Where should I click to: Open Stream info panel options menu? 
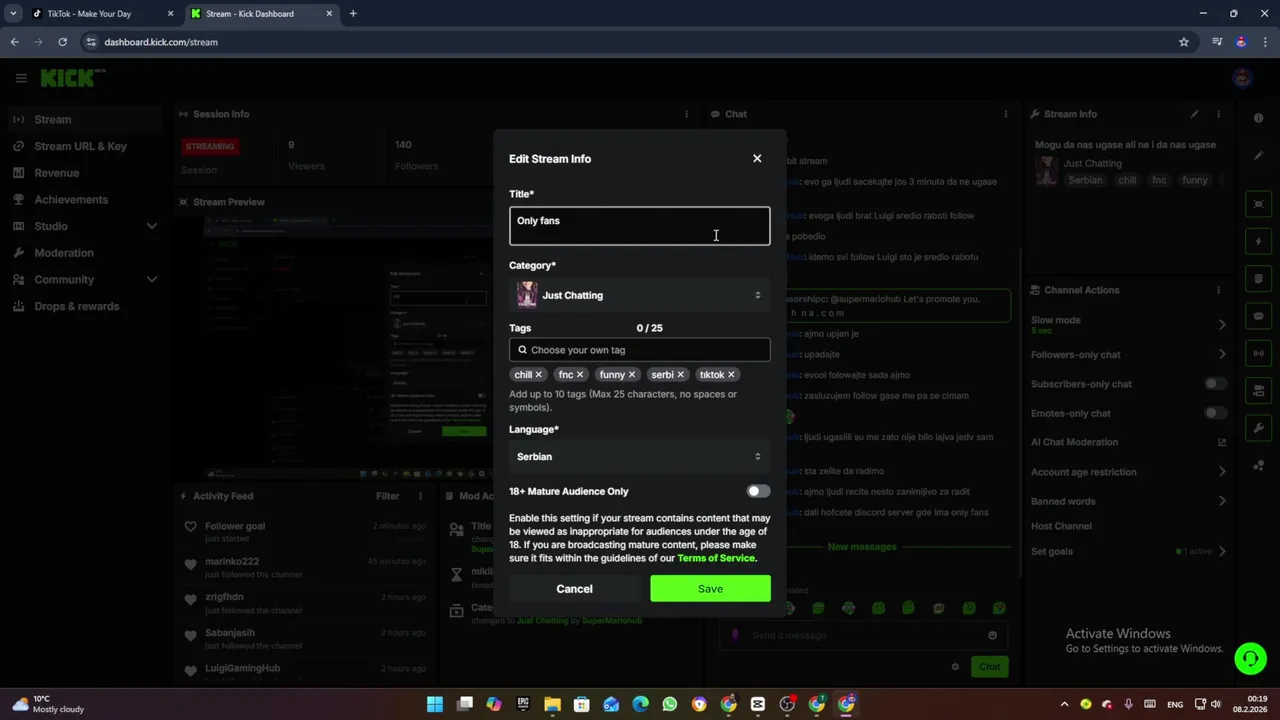point(1218,114)
